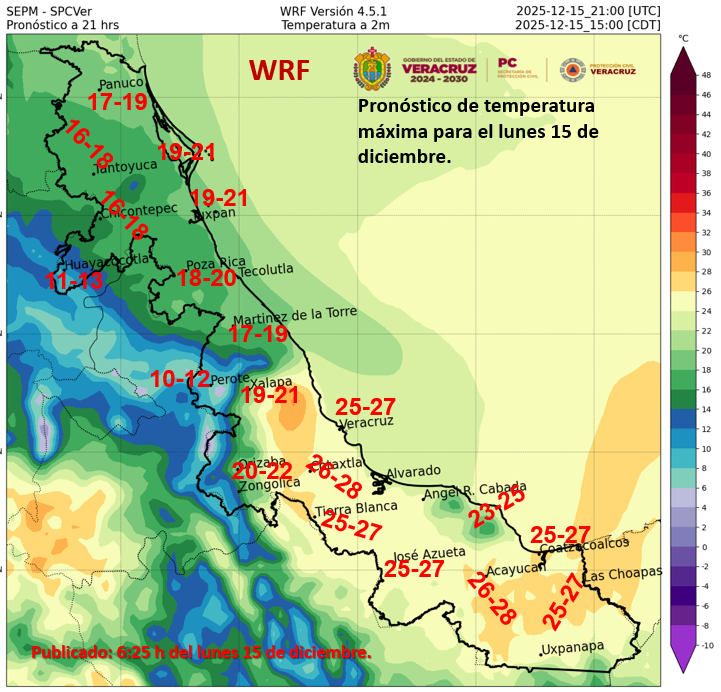Image resolution: width=721 pixels, height=692 pixels.
Task: Click the 11-13 temperature near Huayacocotla
Action: 74,281
